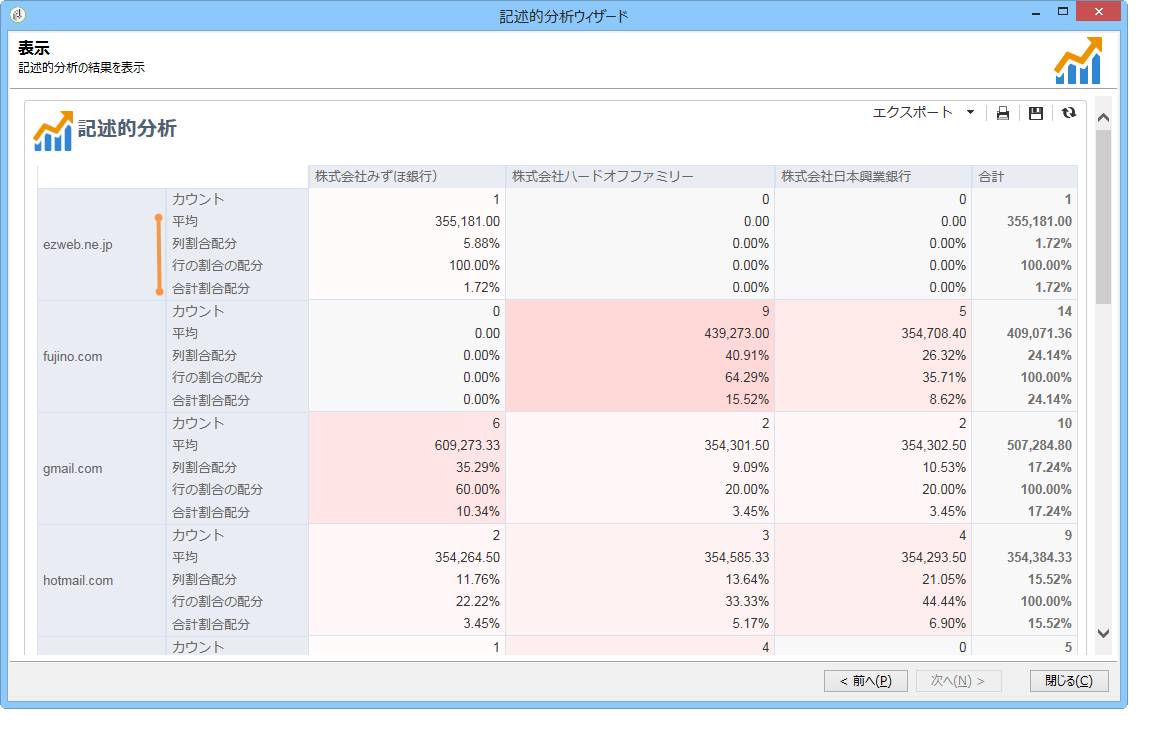1157x732 pixels.
Task: Click the 40.91% cell for fujino.com
Action: click(747, 356)
